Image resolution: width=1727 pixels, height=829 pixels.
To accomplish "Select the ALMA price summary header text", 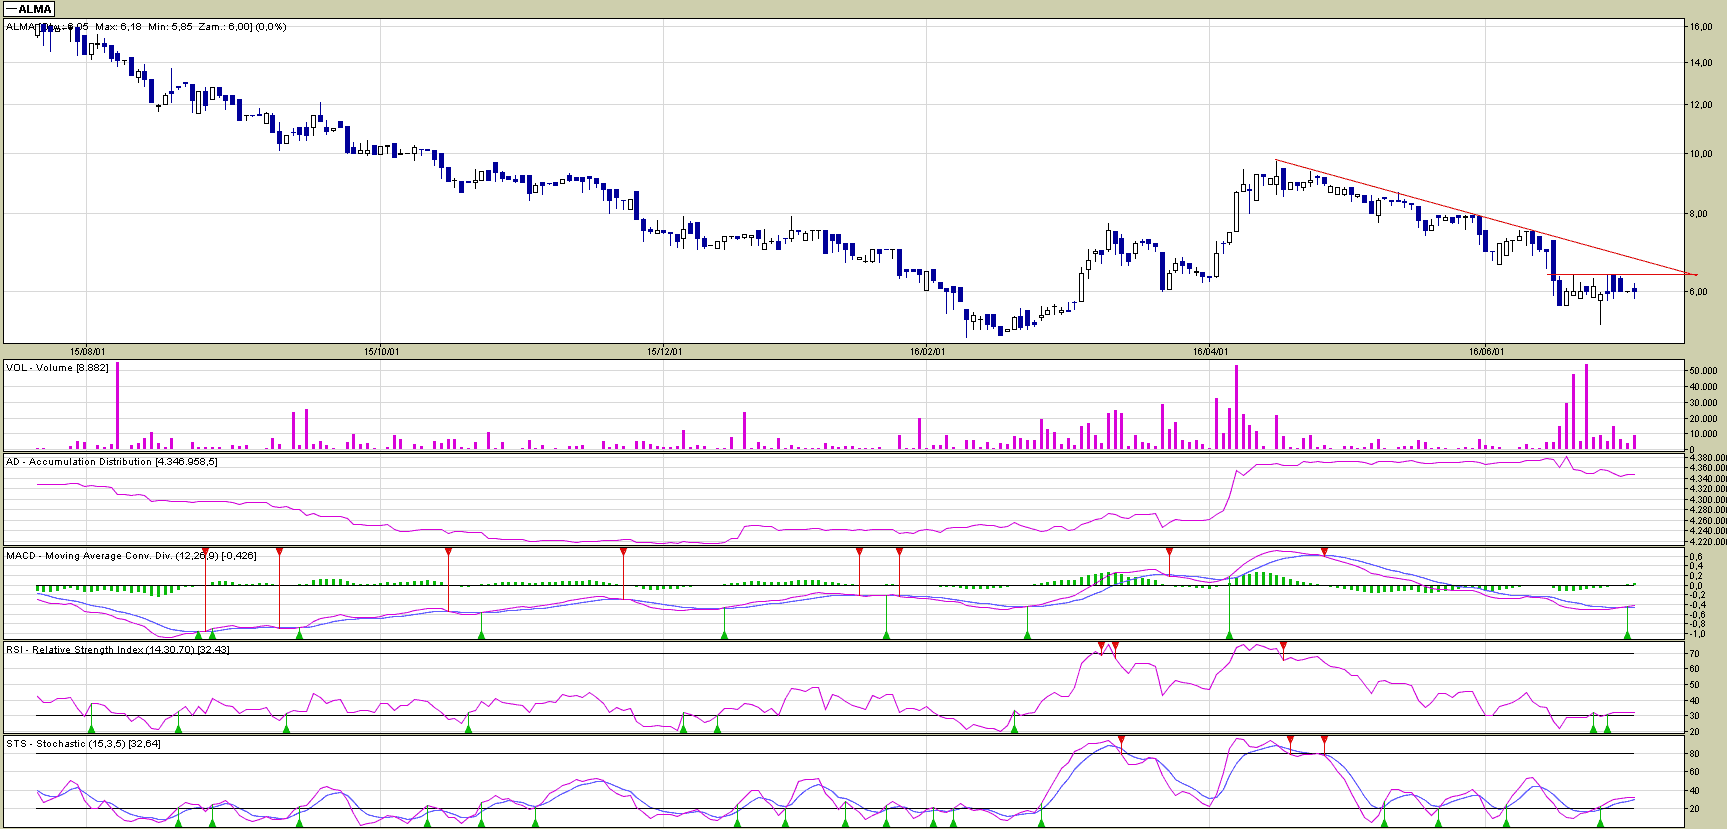I will [x=146, y=27].
